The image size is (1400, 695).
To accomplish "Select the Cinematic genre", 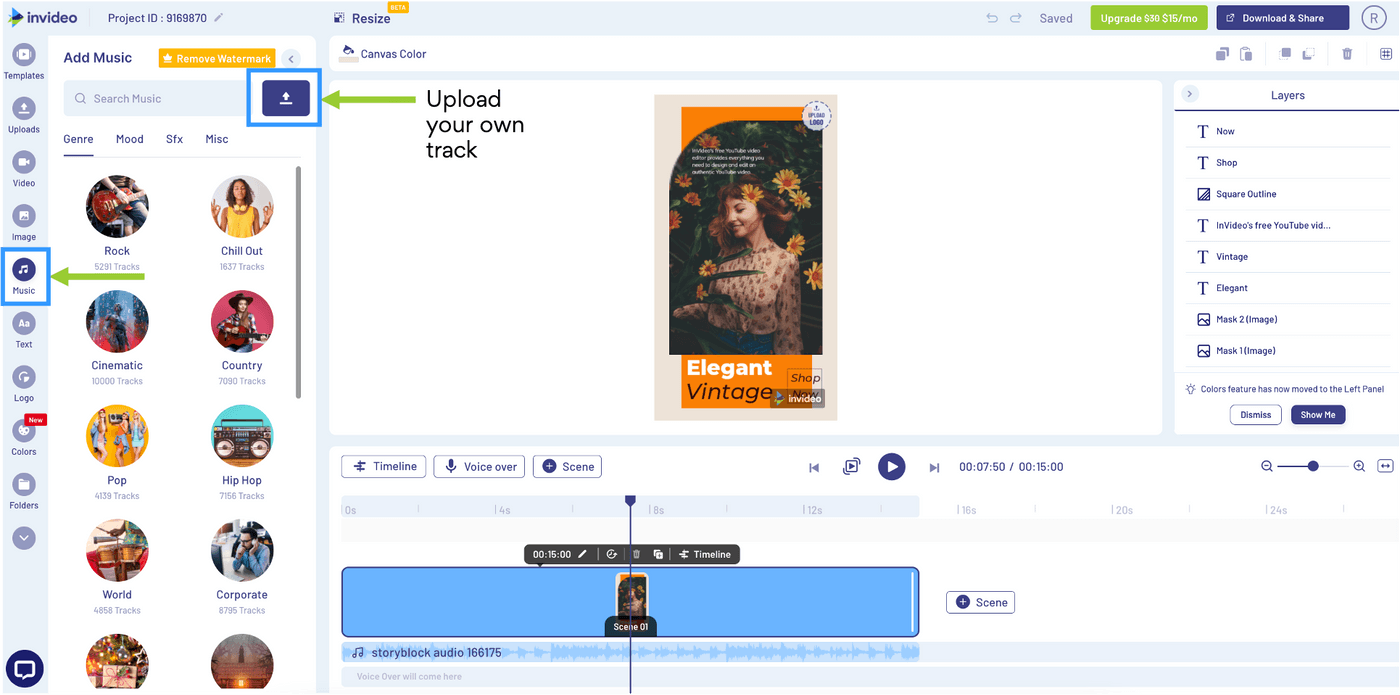I will point(117,322).
